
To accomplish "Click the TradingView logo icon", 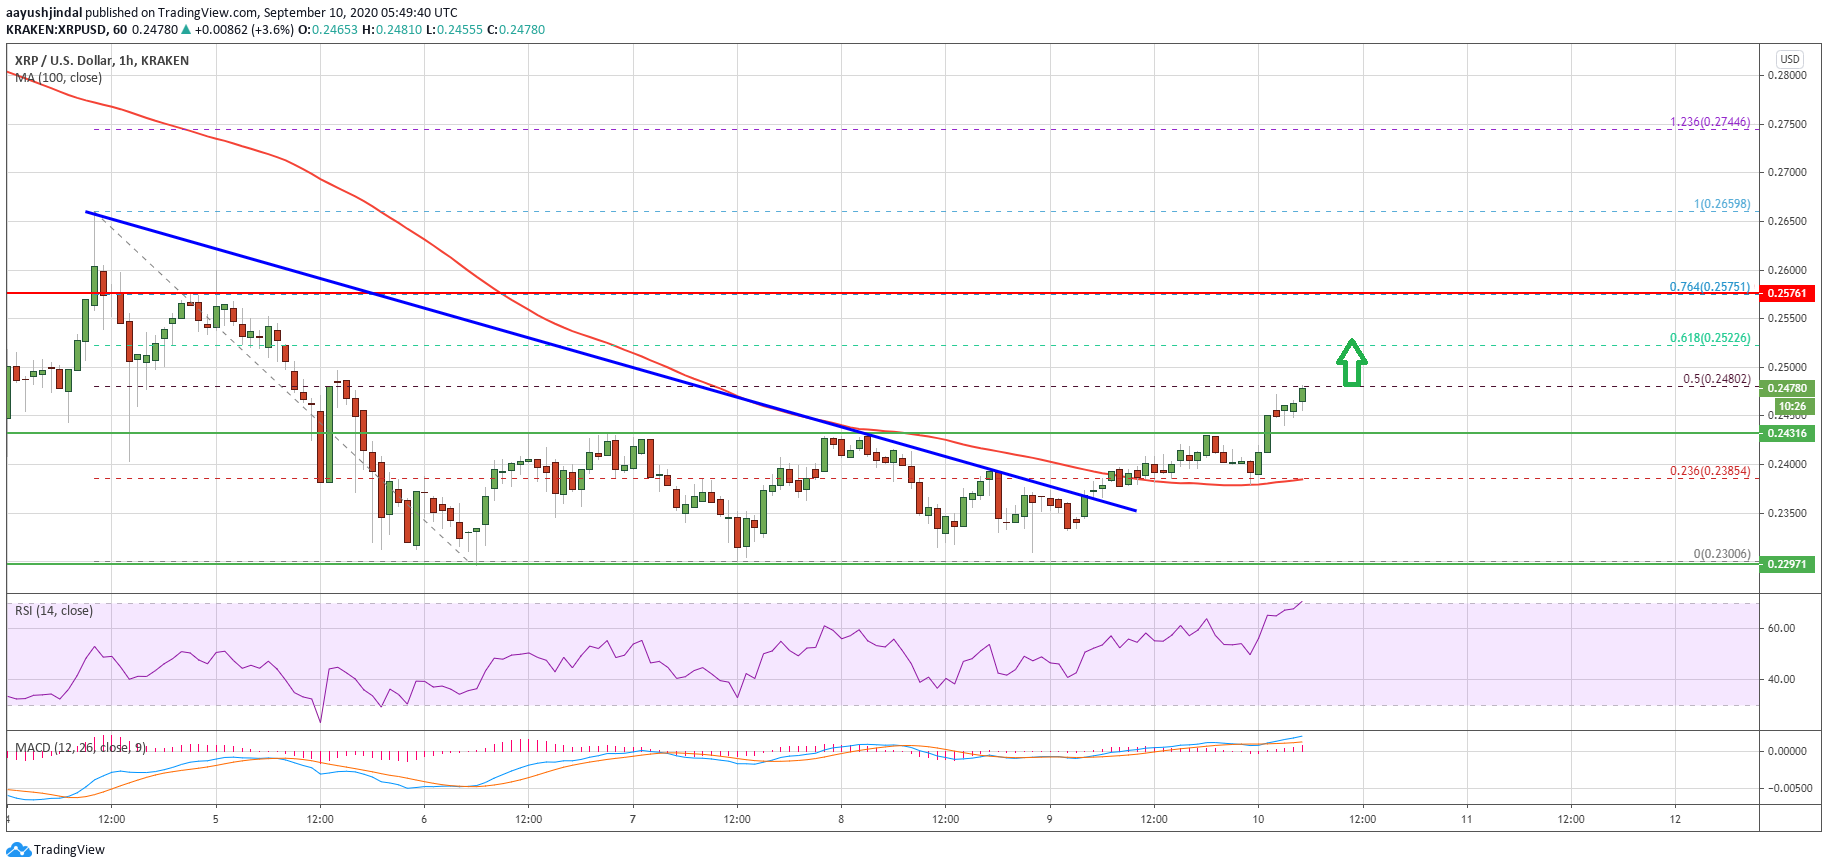I will pos(18,850).
